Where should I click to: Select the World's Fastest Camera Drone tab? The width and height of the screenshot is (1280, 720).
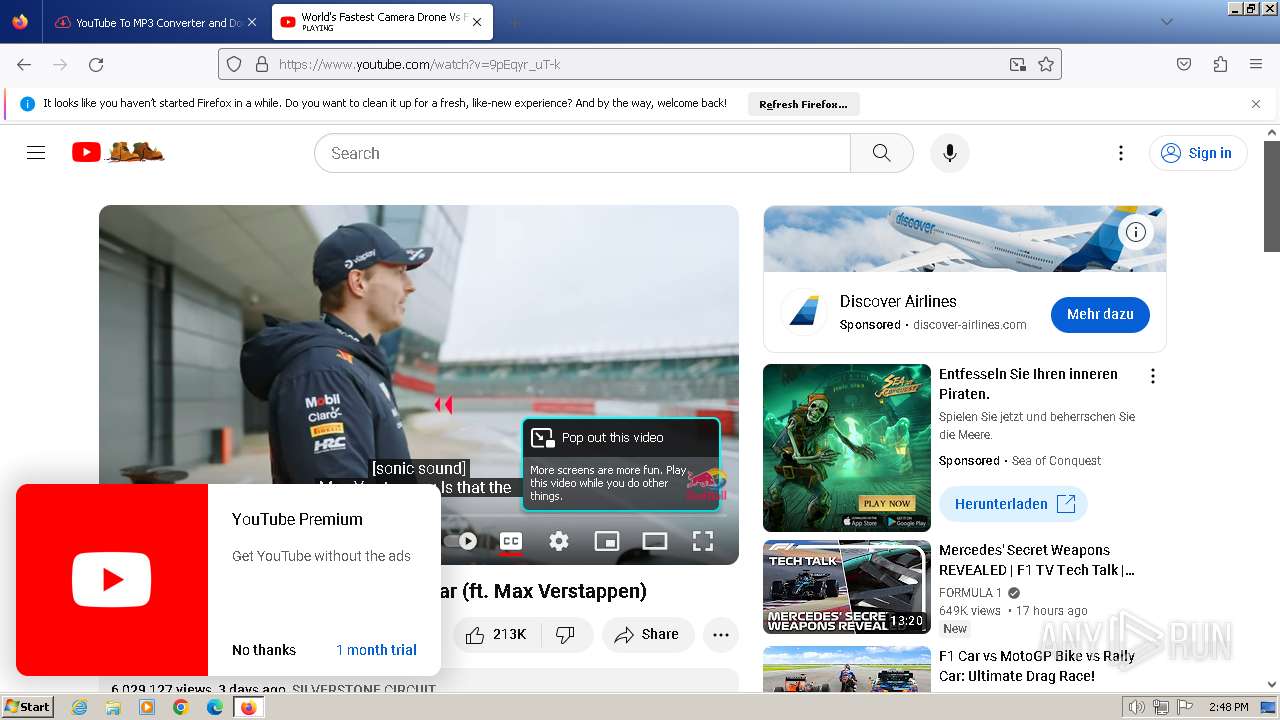pyautogui.click(x=382, y=22)
